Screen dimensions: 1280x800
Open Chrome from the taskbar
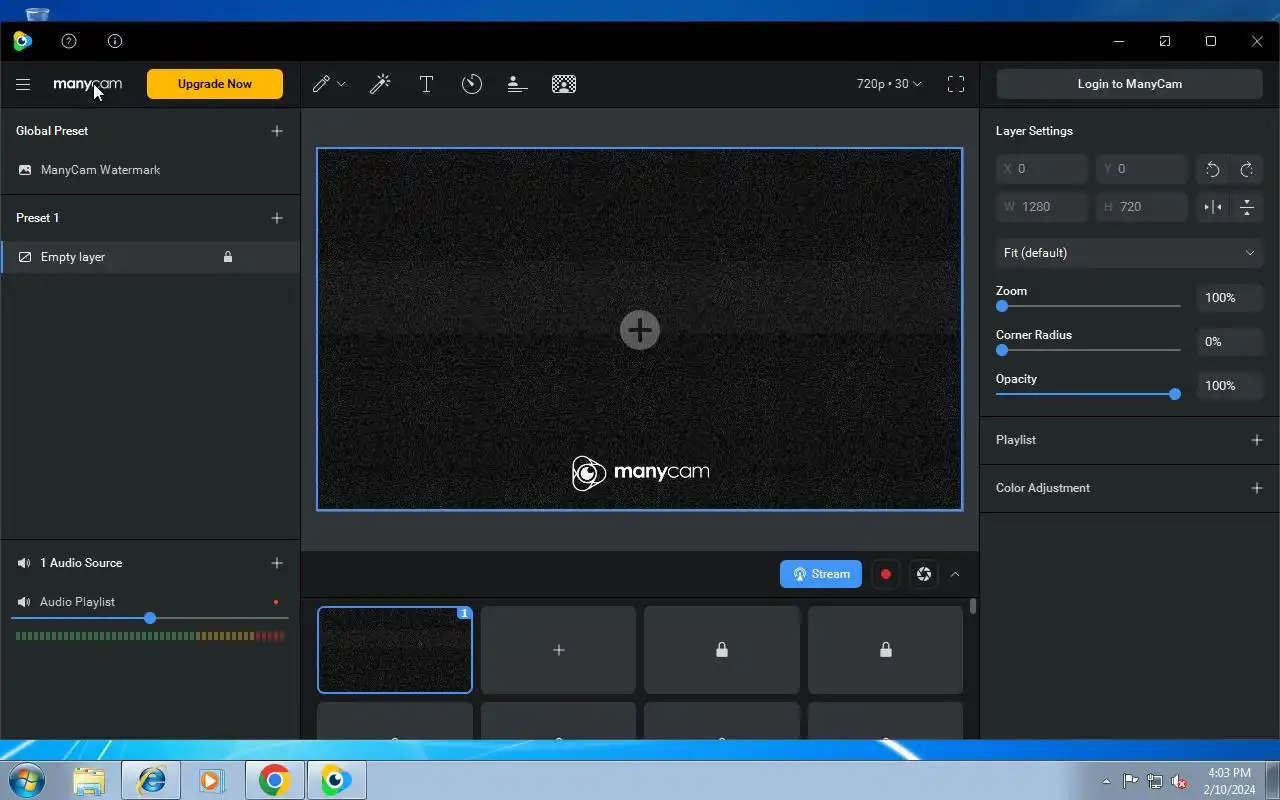tap(274, 781)
